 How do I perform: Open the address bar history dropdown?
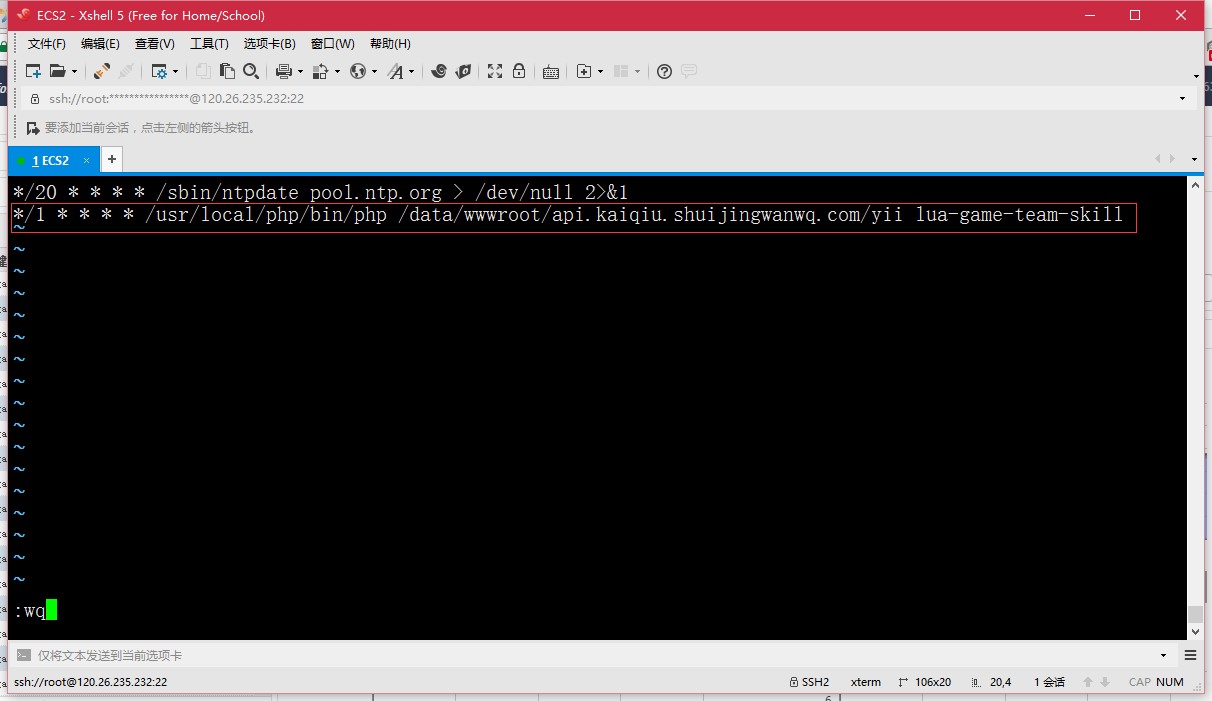click(1182, 99)
